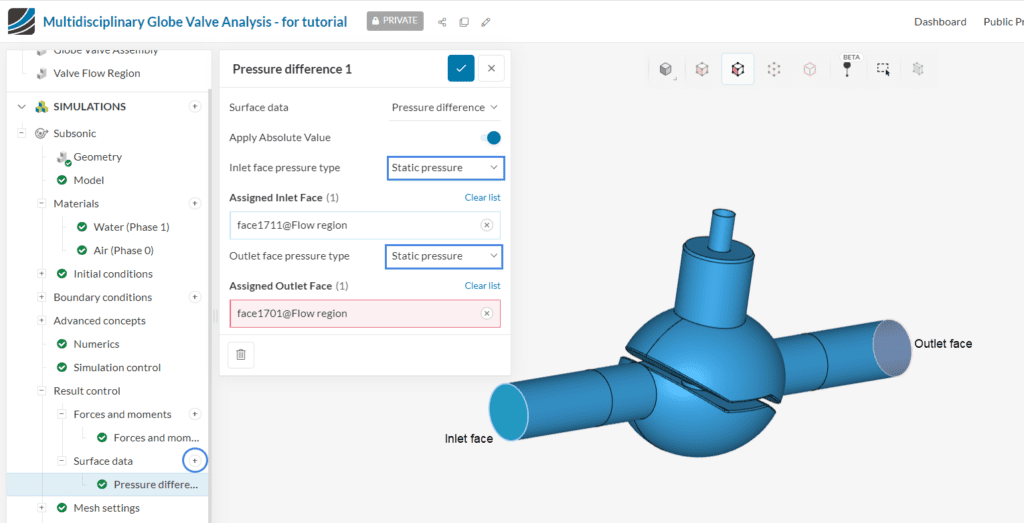Clear list of Assigned Outlet Face

click(x=483, y=285)
